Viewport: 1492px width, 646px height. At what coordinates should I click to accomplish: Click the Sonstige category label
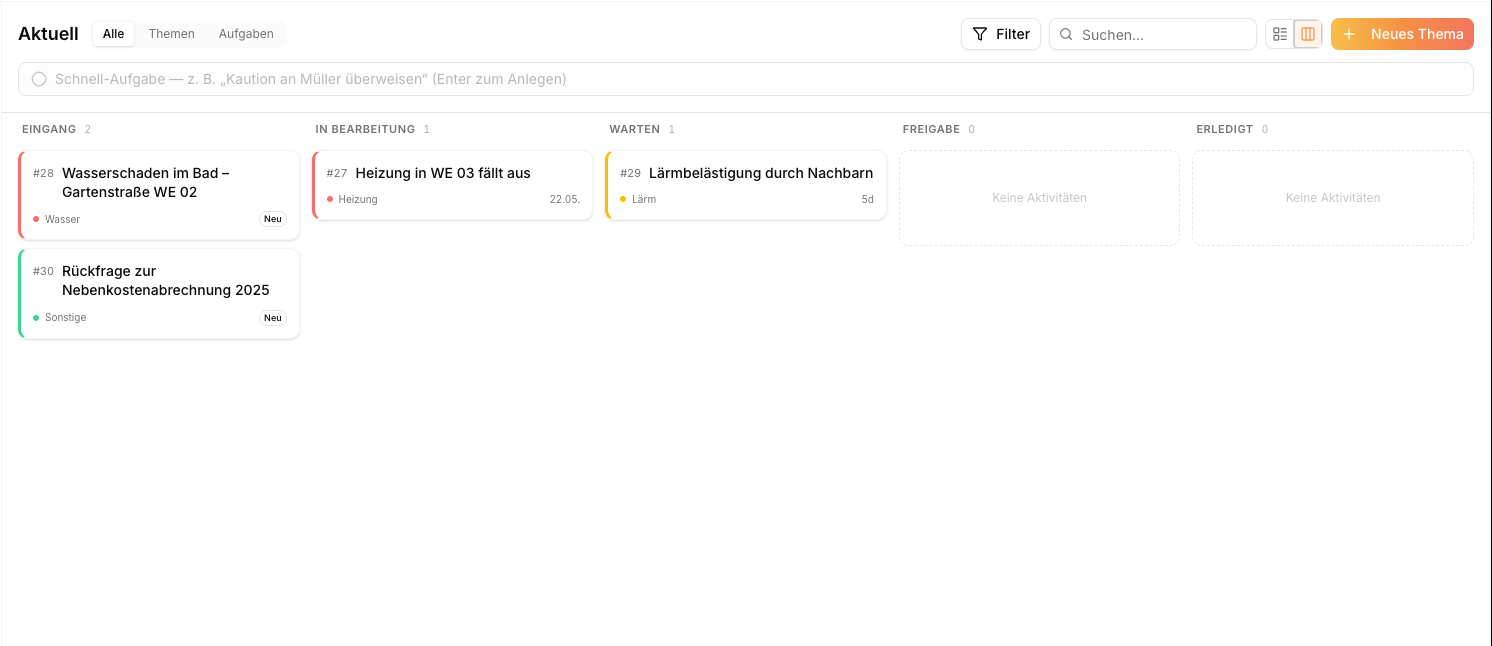point(66,317)
